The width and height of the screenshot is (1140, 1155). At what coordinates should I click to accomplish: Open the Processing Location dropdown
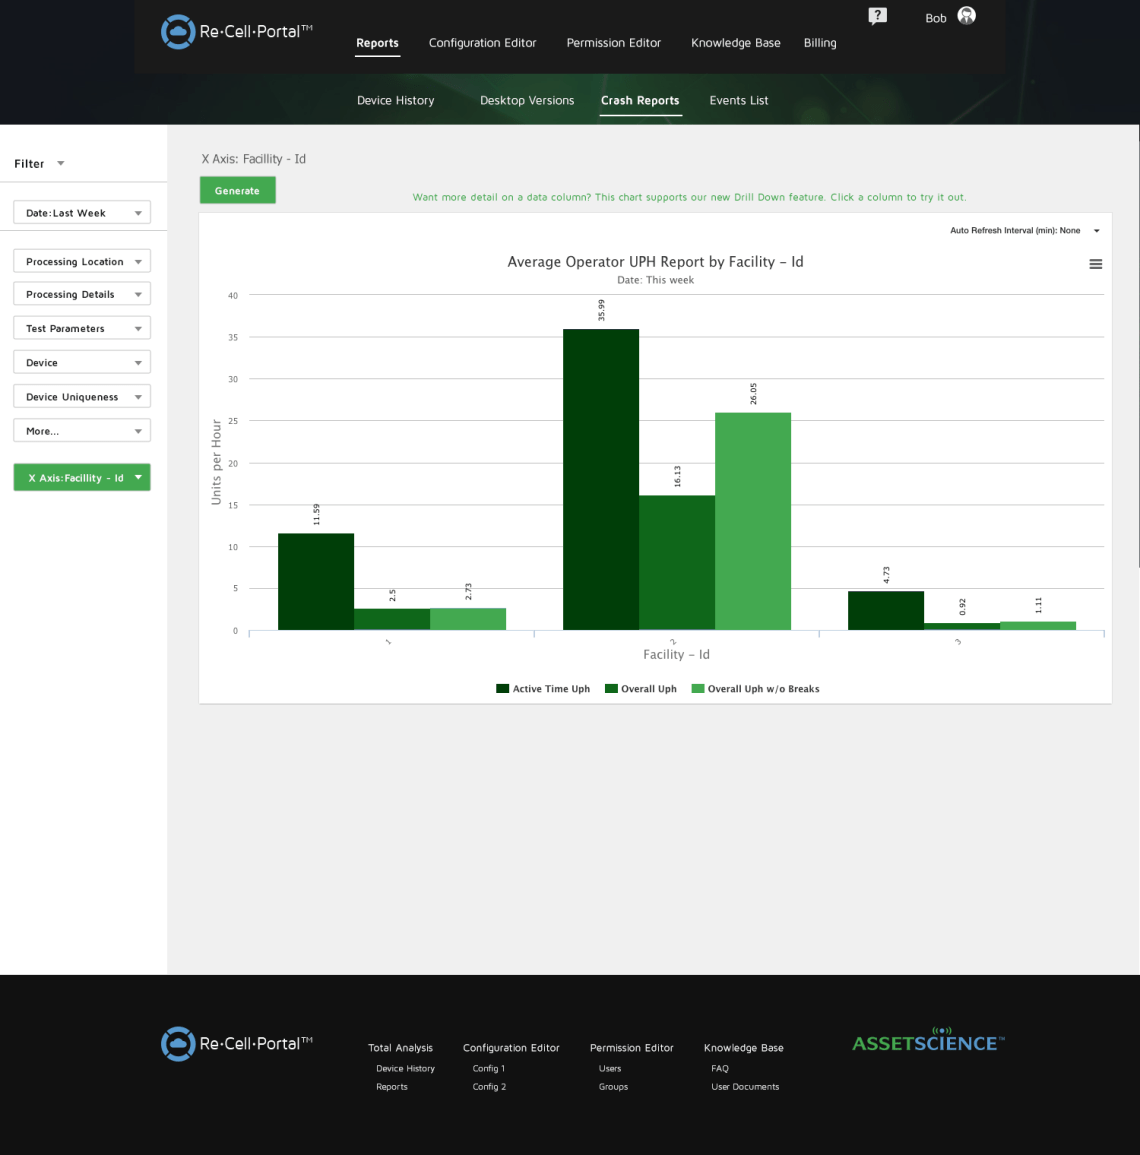(82, 262)
